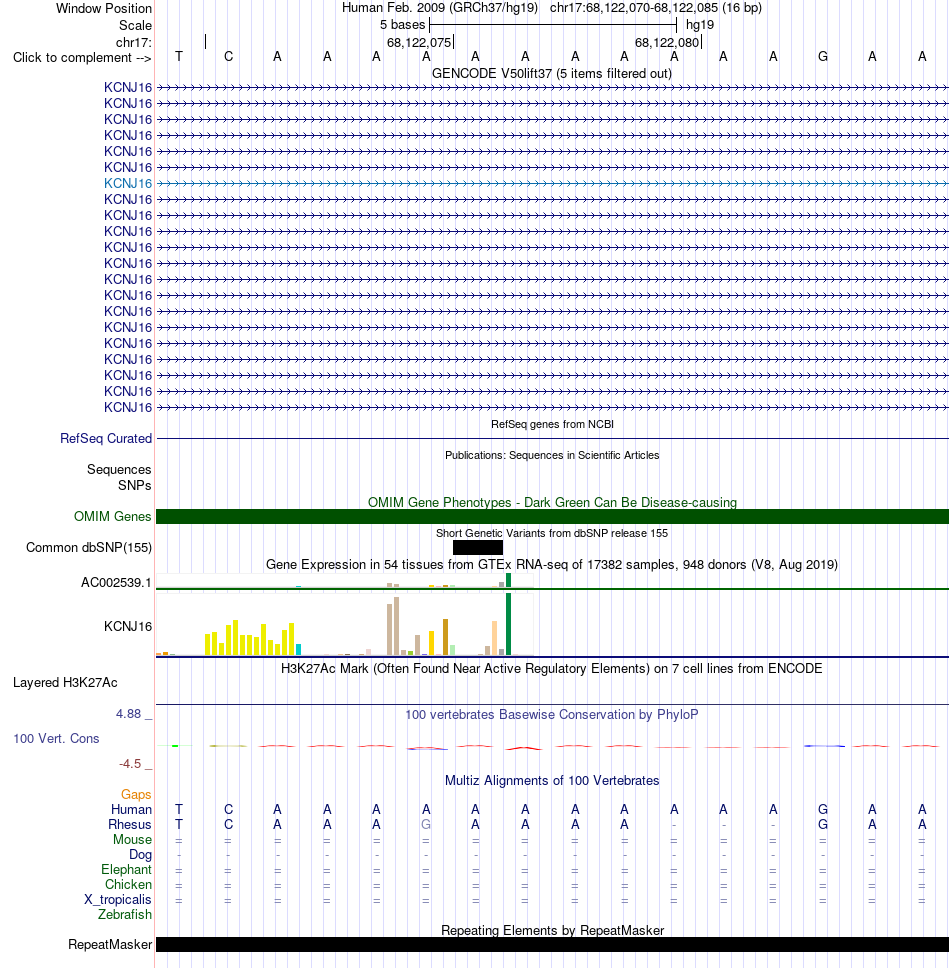Click the AC002539.1 GTEx label
The width and height of the screenshot is (950, 968).
(116, 583)
